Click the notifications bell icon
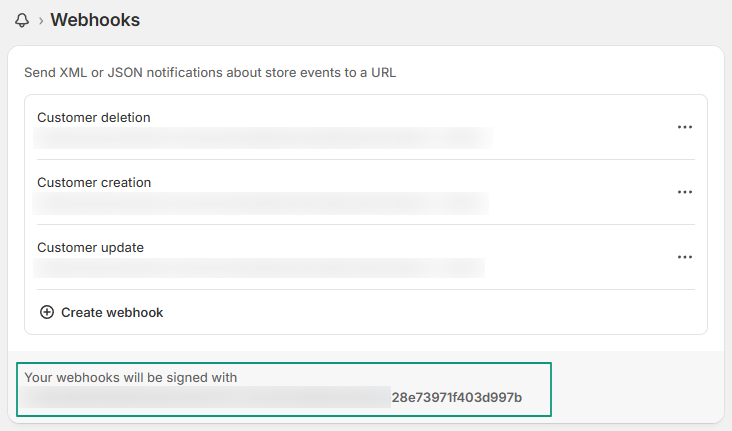The width and height of the screenshot is (732, 431). tap(22, 21)
